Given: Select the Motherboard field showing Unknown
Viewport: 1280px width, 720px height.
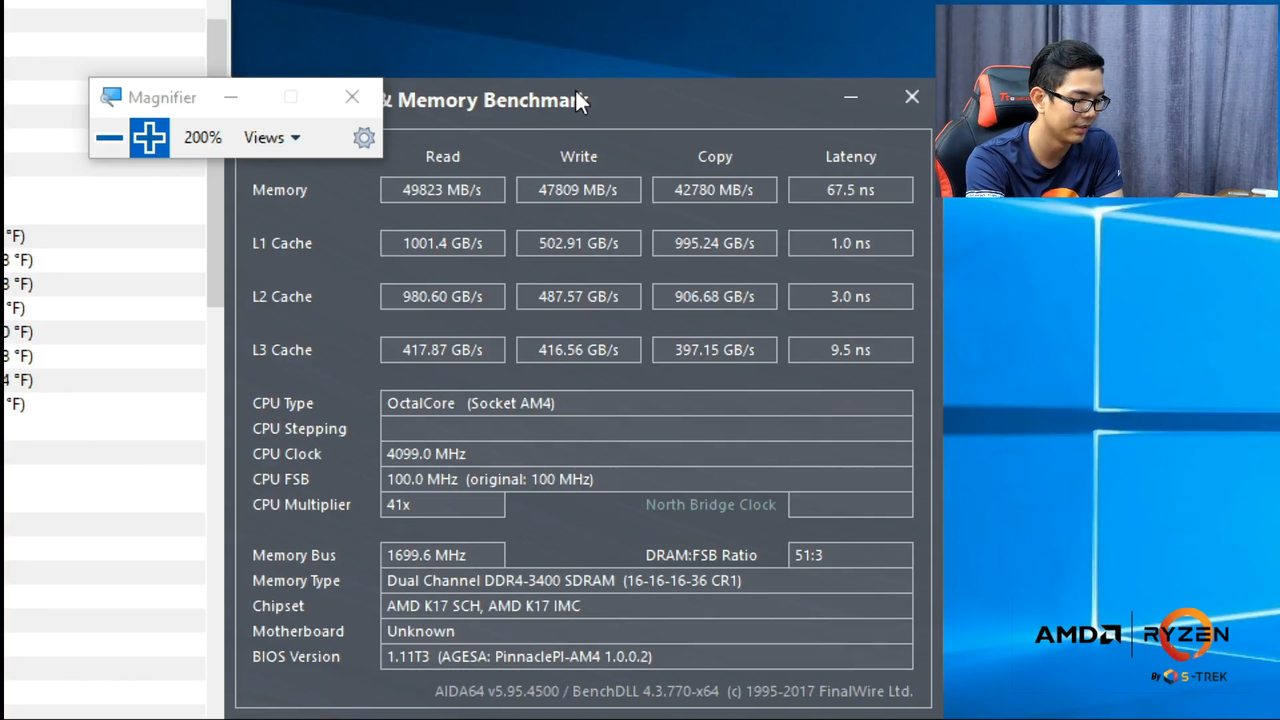Looking at the screenshot, I should (646, 630).
